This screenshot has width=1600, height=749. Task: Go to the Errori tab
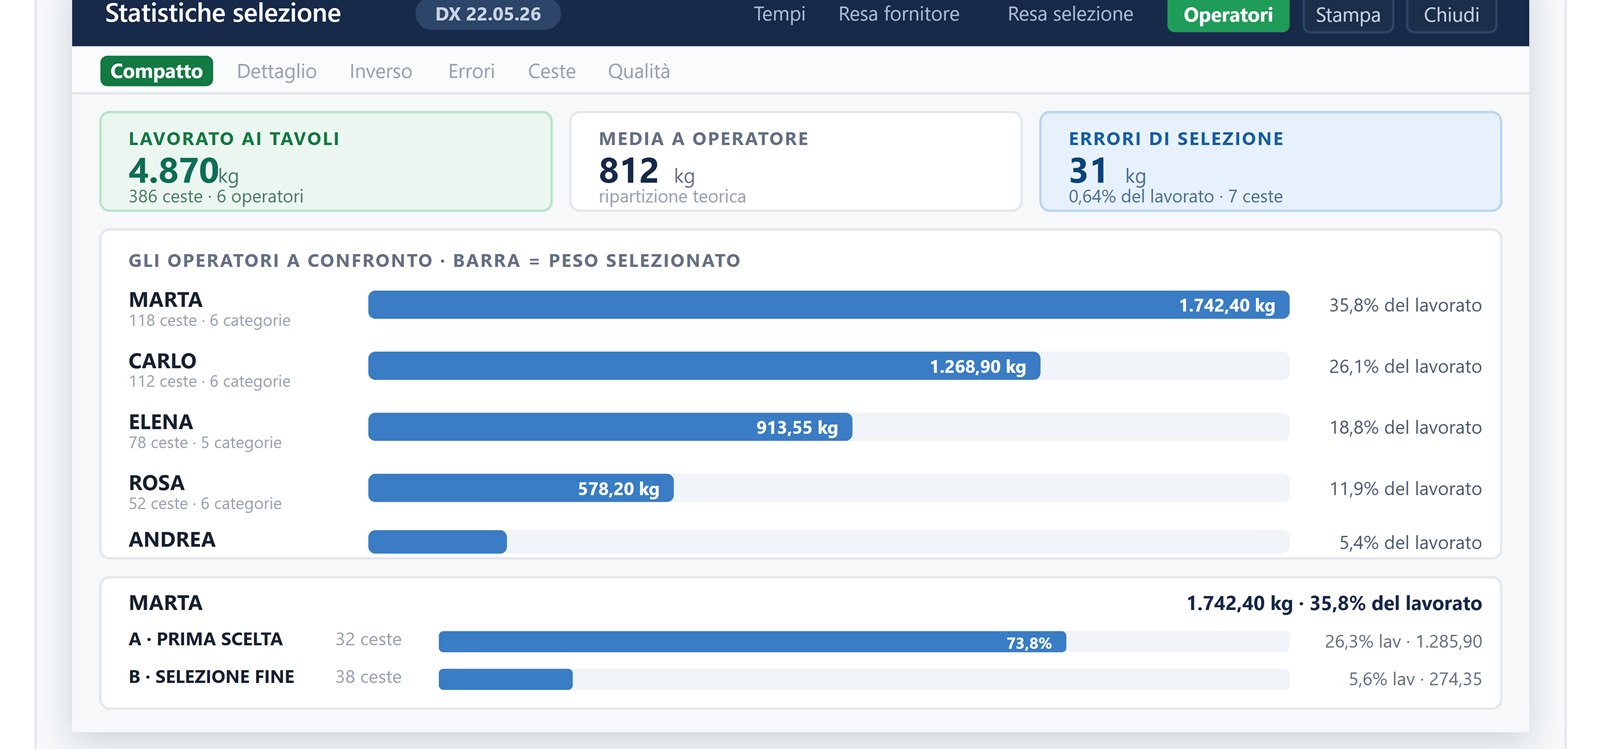(471, 71)
